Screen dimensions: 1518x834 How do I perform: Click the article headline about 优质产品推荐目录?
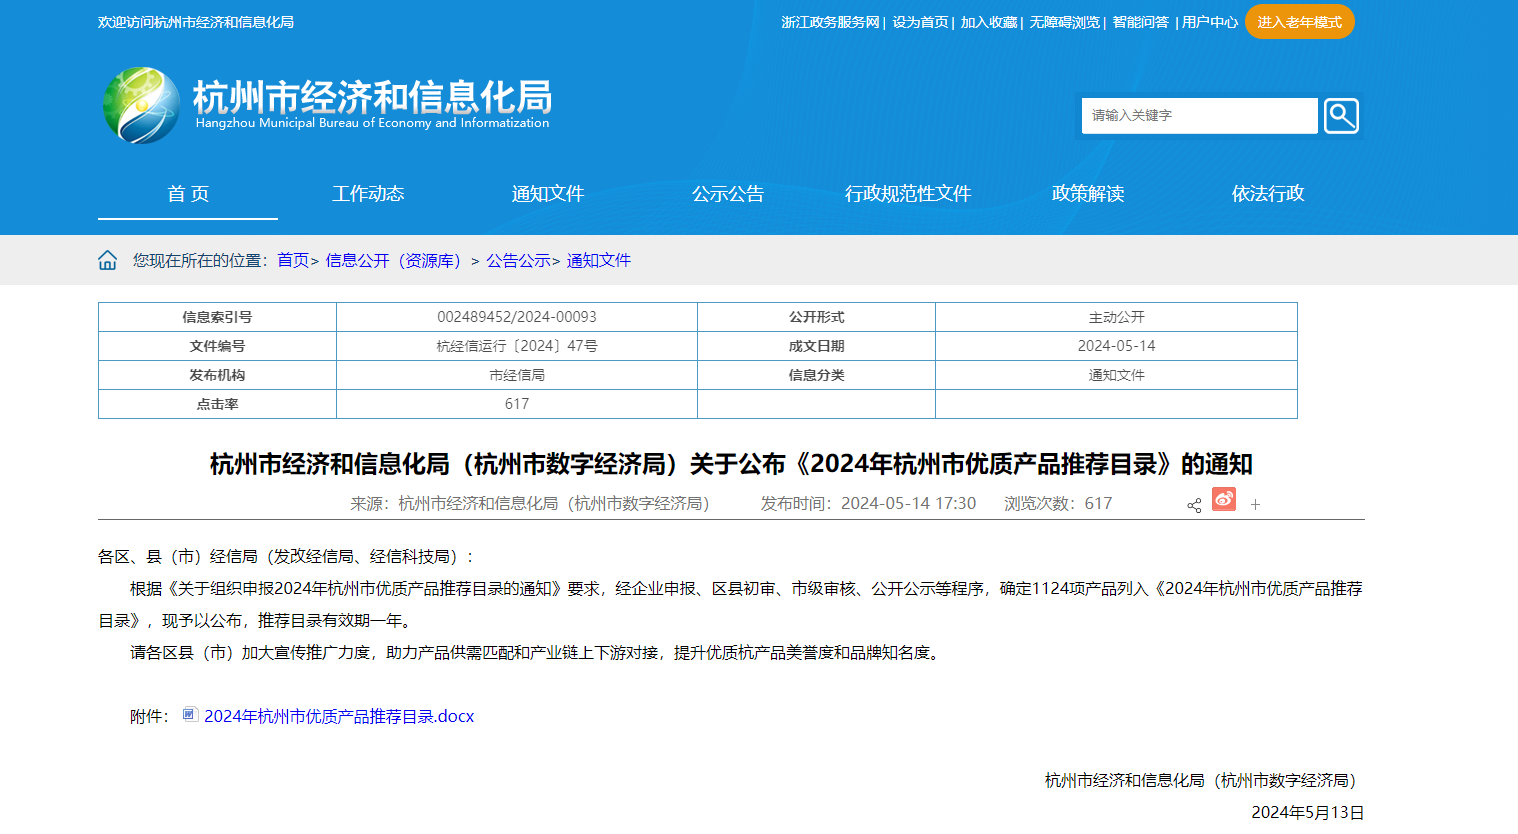pos(731,464)
